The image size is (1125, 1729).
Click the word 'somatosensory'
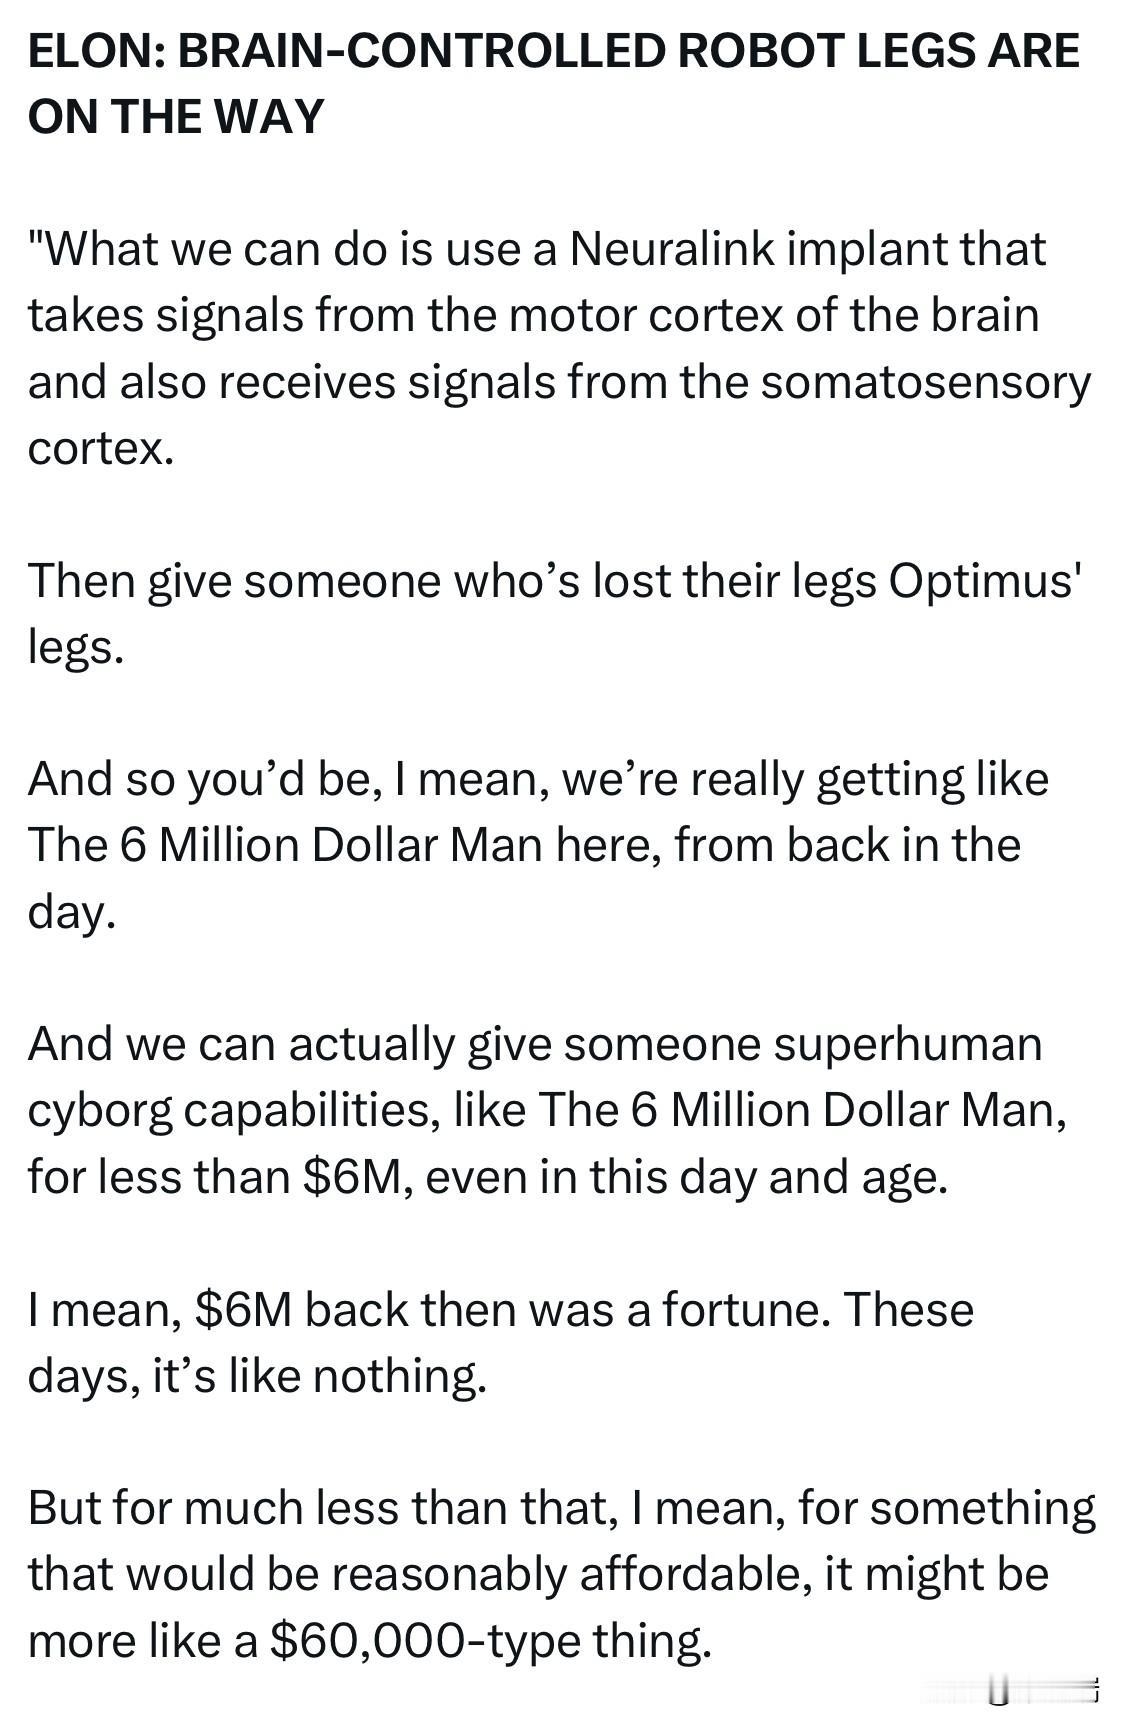925,382
